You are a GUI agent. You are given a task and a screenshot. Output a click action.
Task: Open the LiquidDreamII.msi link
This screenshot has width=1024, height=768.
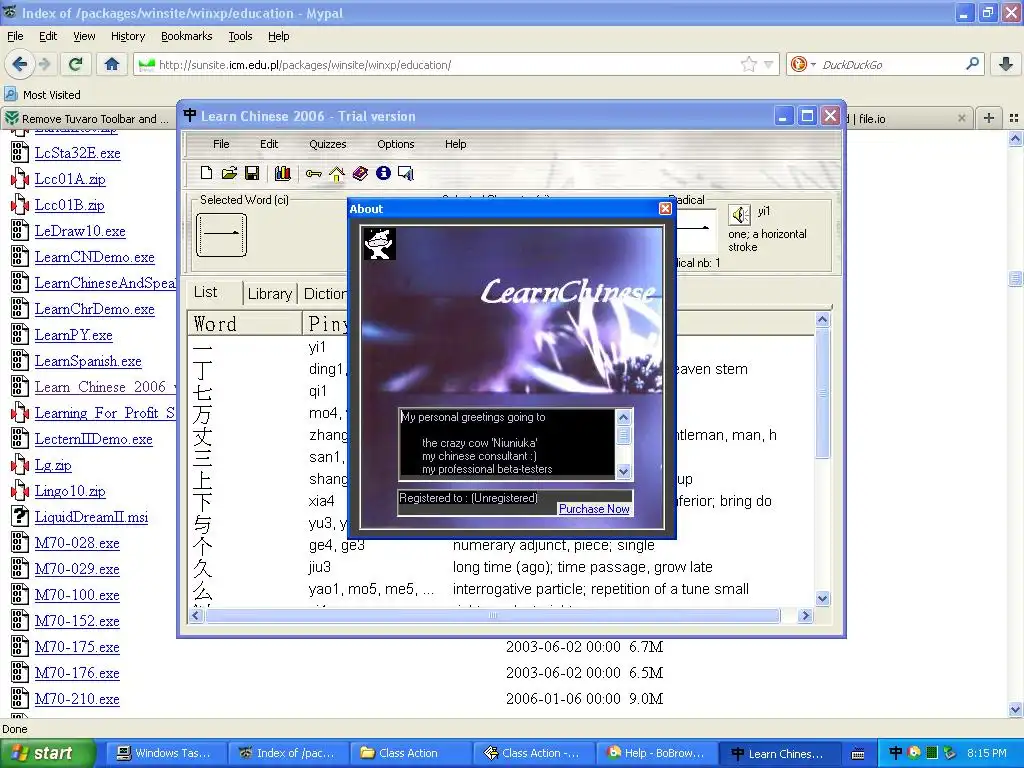point(91,517)
